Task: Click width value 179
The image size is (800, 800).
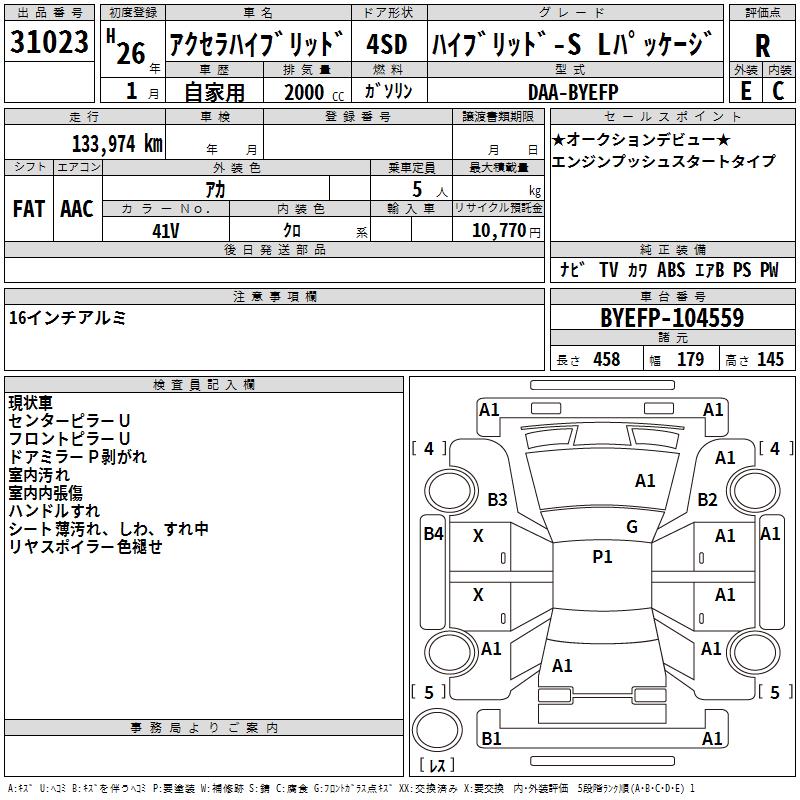Action: point(690,359)
